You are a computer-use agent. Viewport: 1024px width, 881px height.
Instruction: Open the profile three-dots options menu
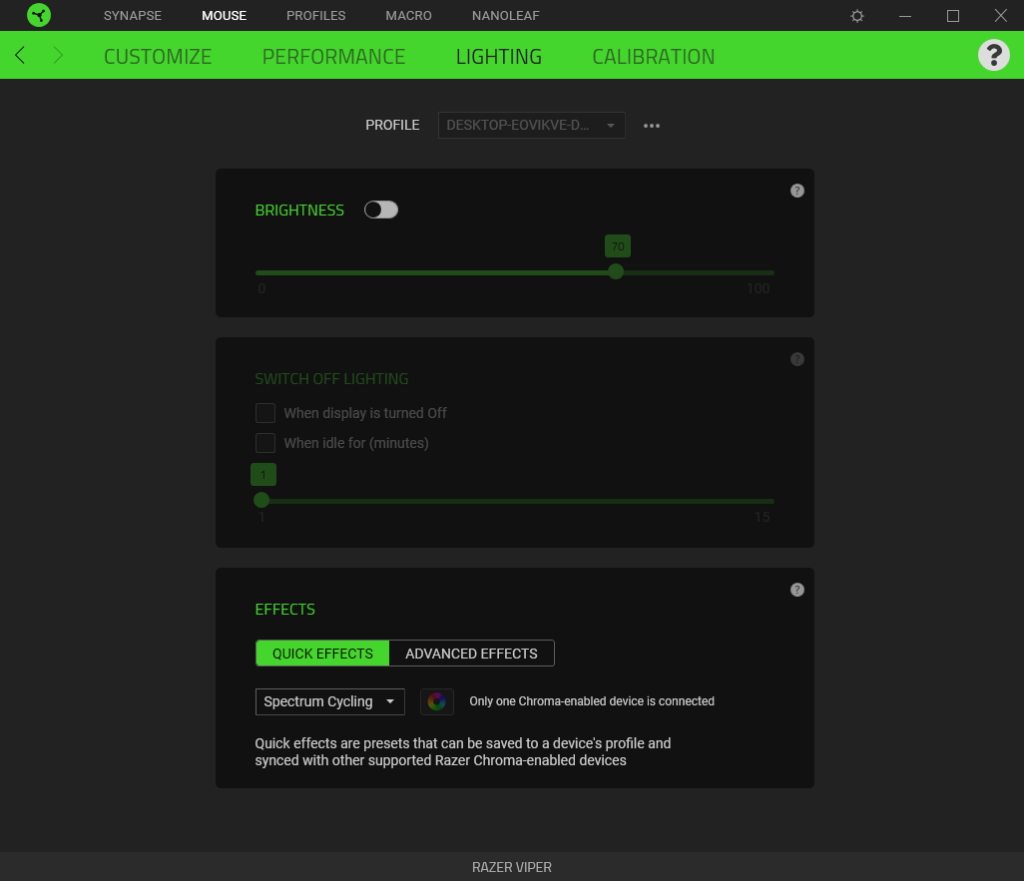652,126
